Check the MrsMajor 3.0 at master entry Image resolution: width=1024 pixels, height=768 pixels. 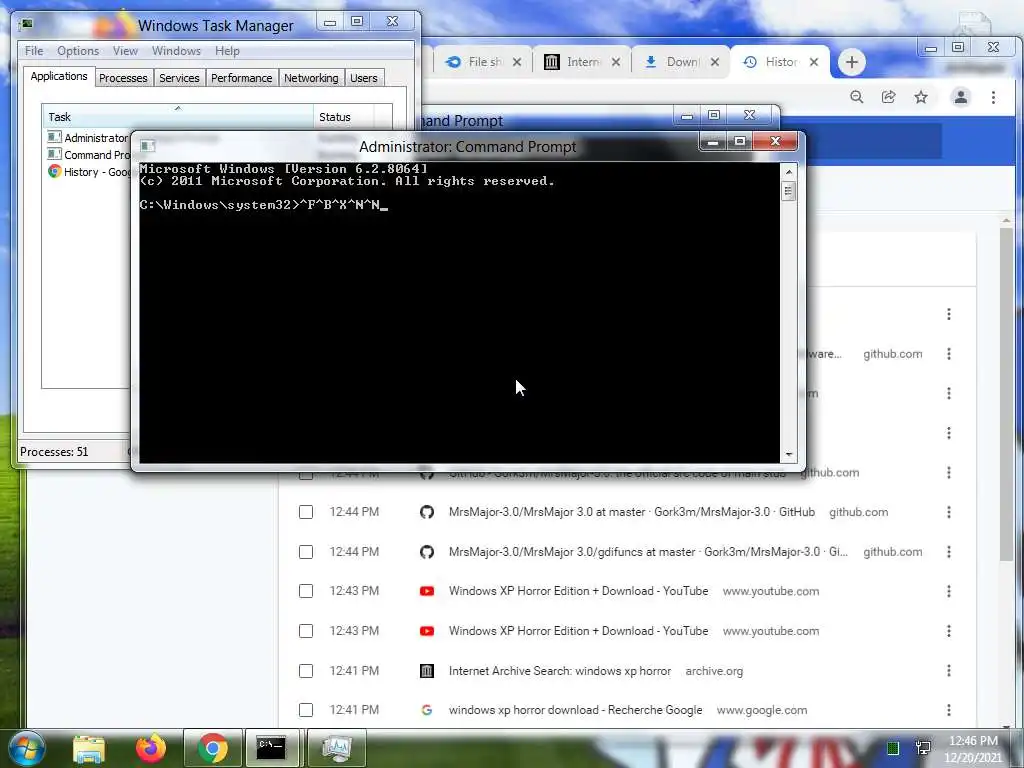tap(306, 512)
